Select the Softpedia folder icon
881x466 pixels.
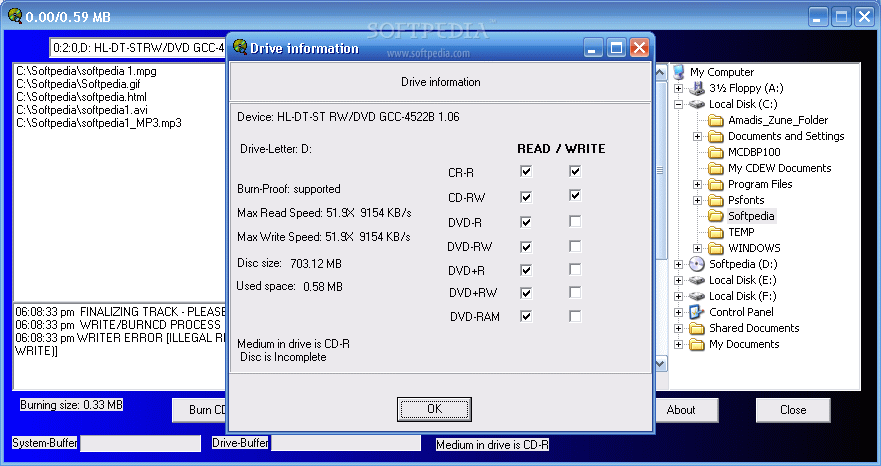(x=715, y=216)
